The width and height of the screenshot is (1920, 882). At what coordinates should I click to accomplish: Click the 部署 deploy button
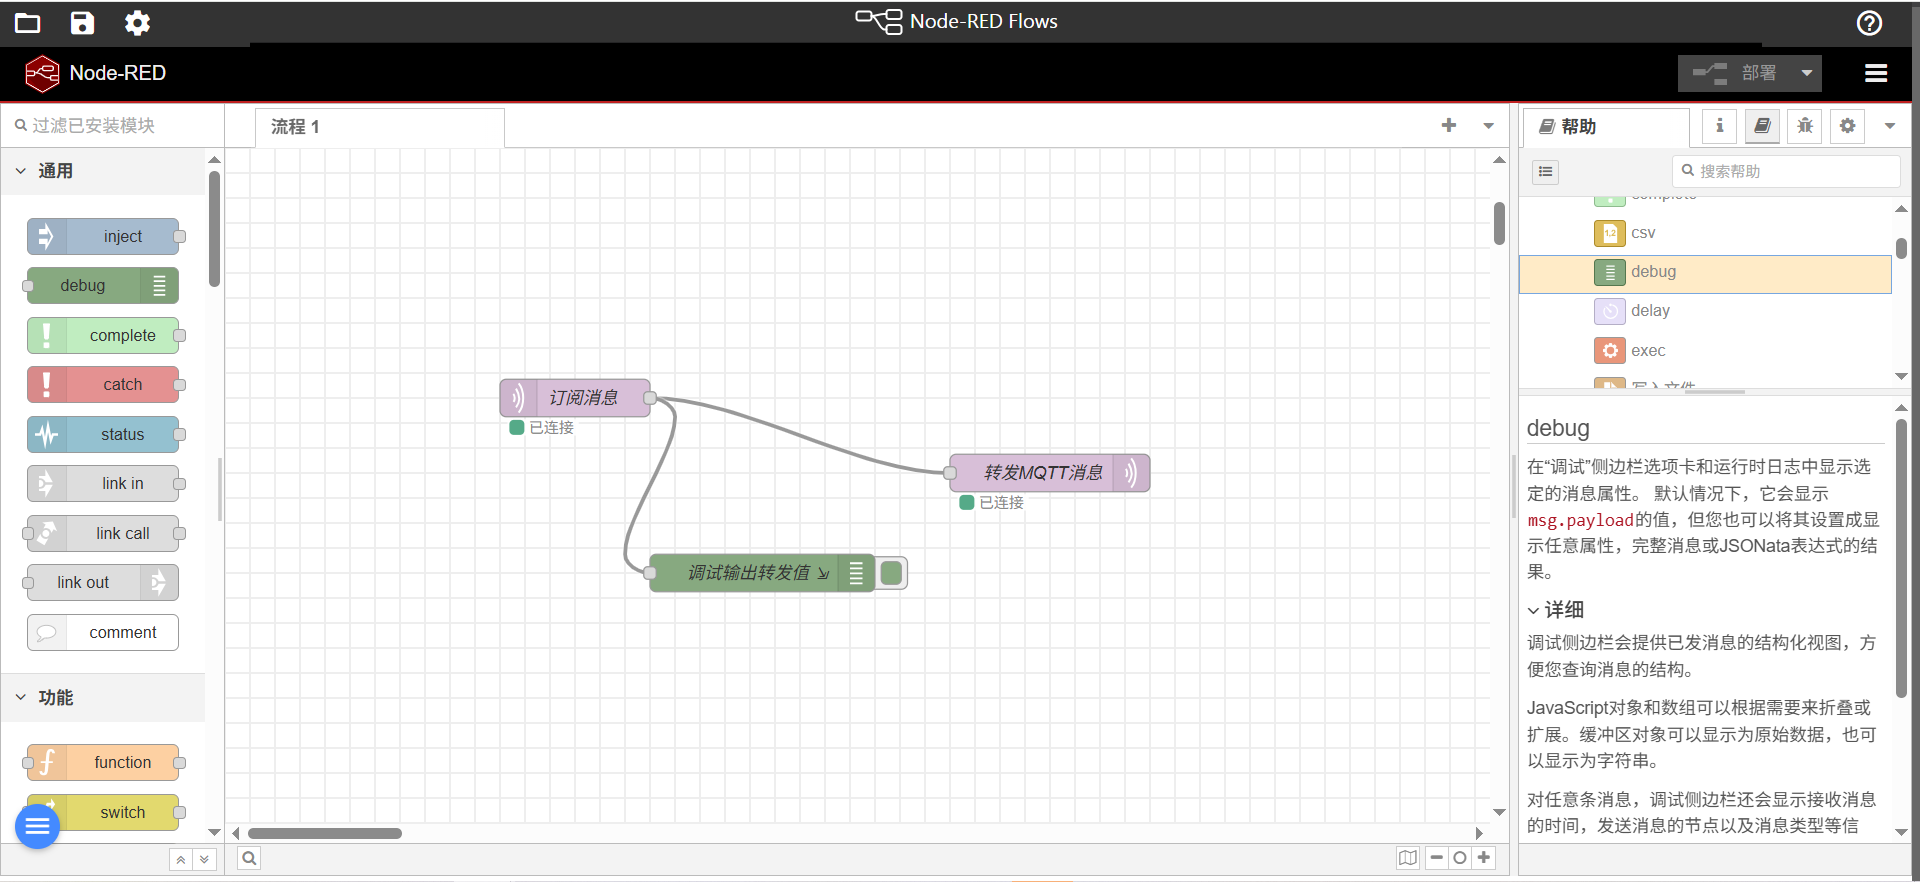(1736, 73)
